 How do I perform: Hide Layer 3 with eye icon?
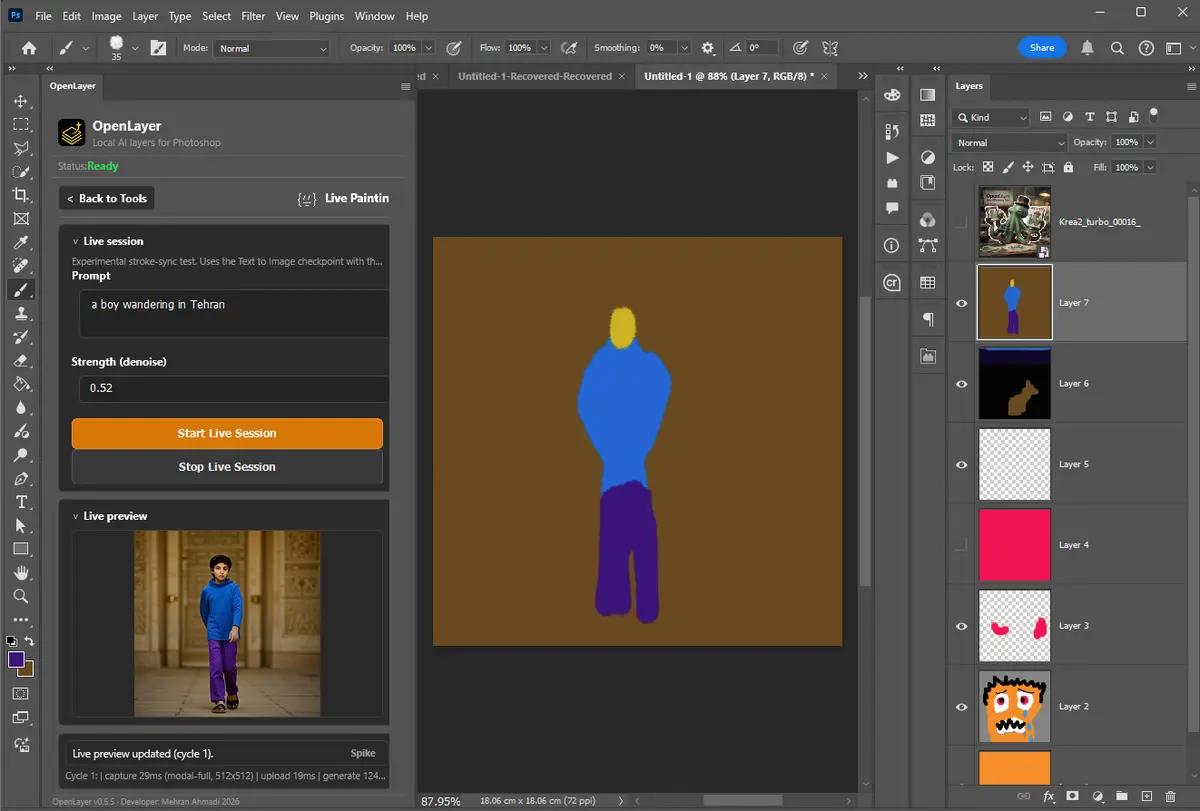[x=962, y=626]
